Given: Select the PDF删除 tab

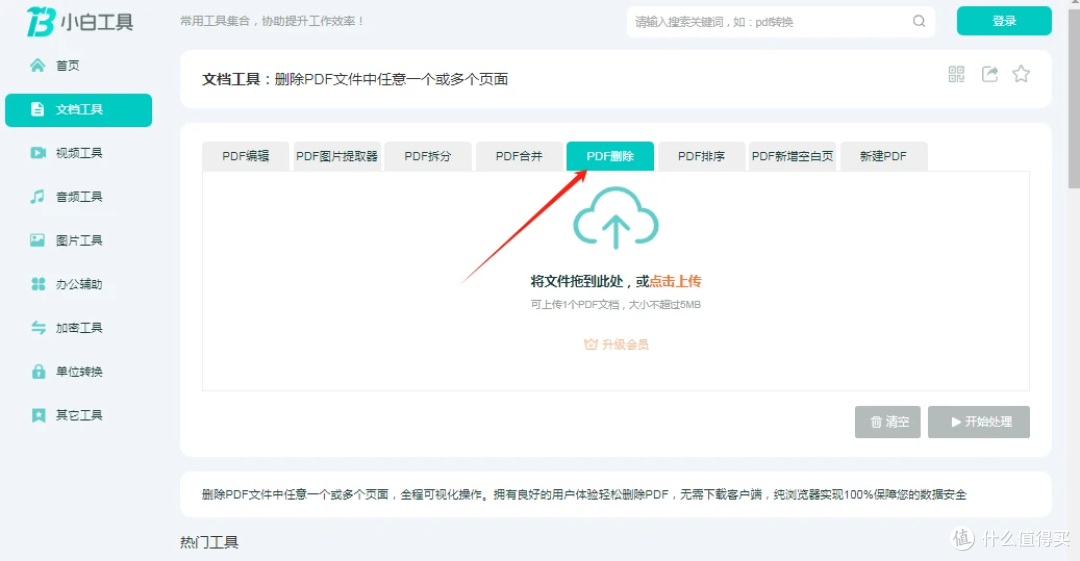Looking at the screenshot, I should click(610, 156).
